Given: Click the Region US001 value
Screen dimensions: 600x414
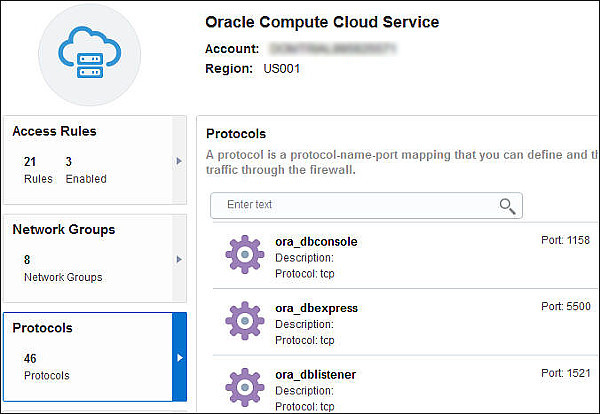Looking at the screenshot, I should 282,69.
